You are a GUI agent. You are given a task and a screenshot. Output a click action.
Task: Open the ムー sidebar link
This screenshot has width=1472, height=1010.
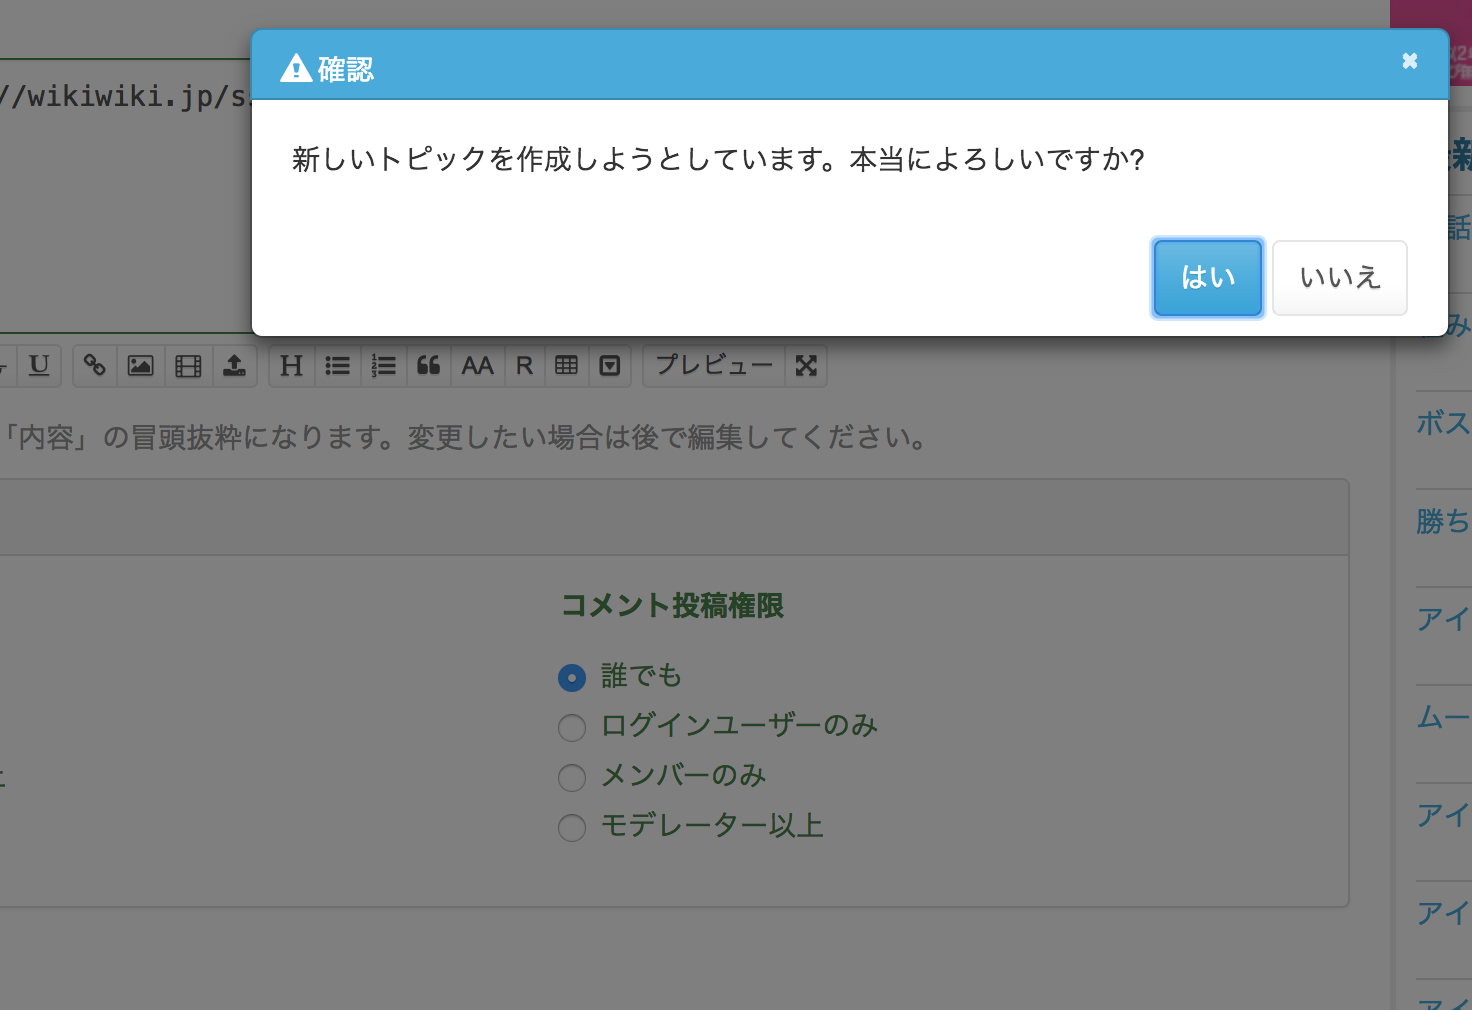point(1444,717)
